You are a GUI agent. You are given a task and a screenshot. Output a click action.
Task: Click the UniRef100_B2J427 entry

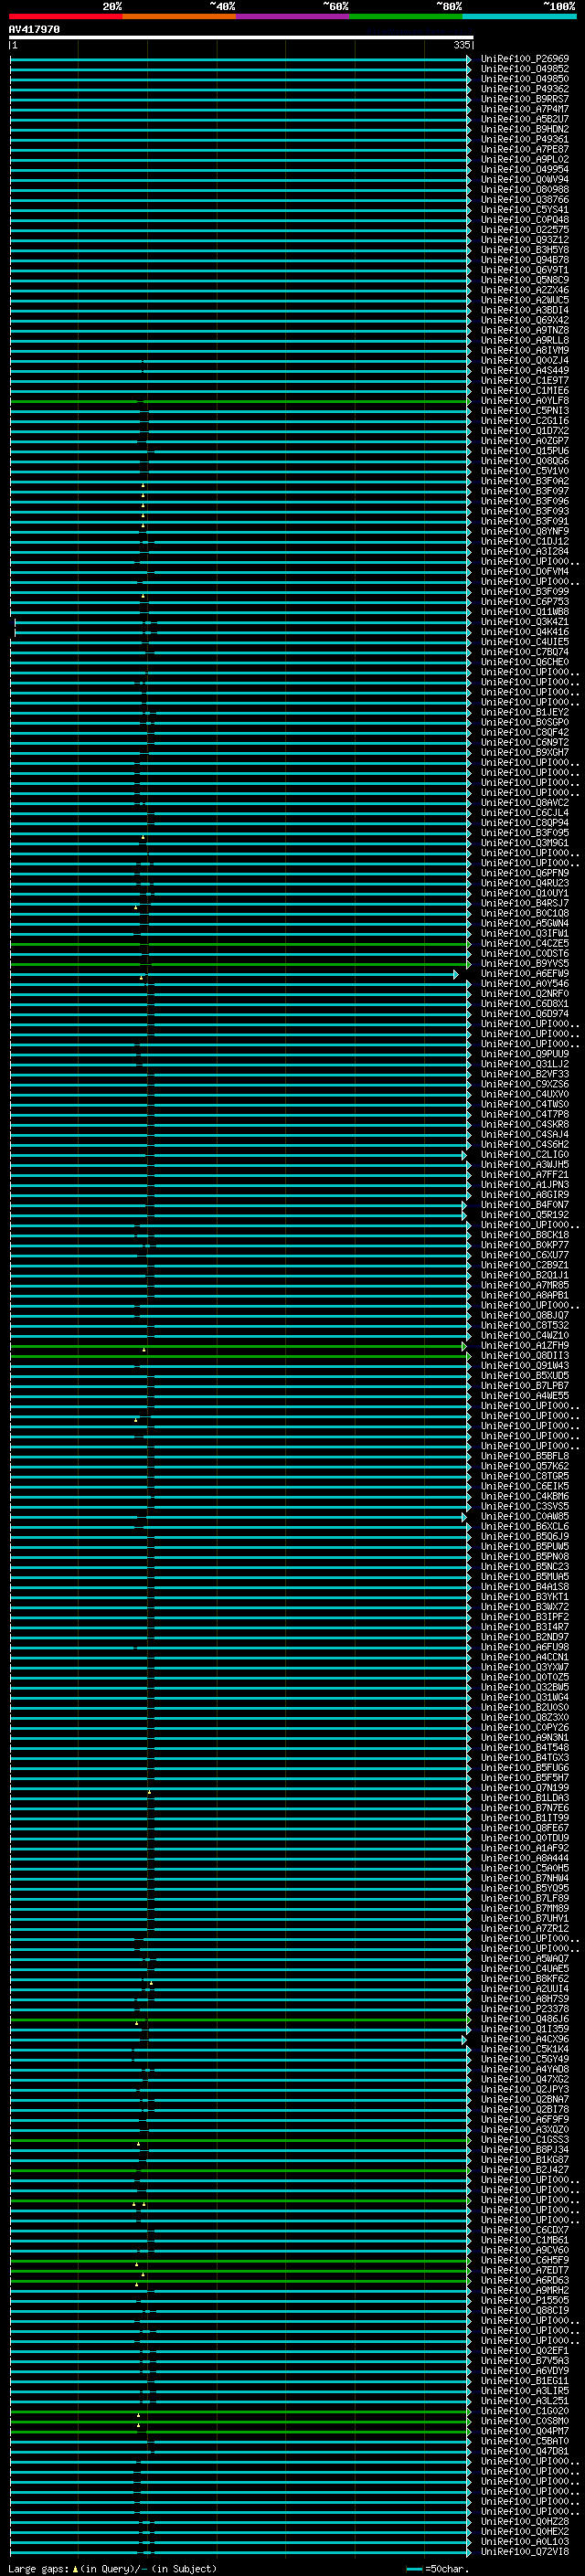(525, 2170)
